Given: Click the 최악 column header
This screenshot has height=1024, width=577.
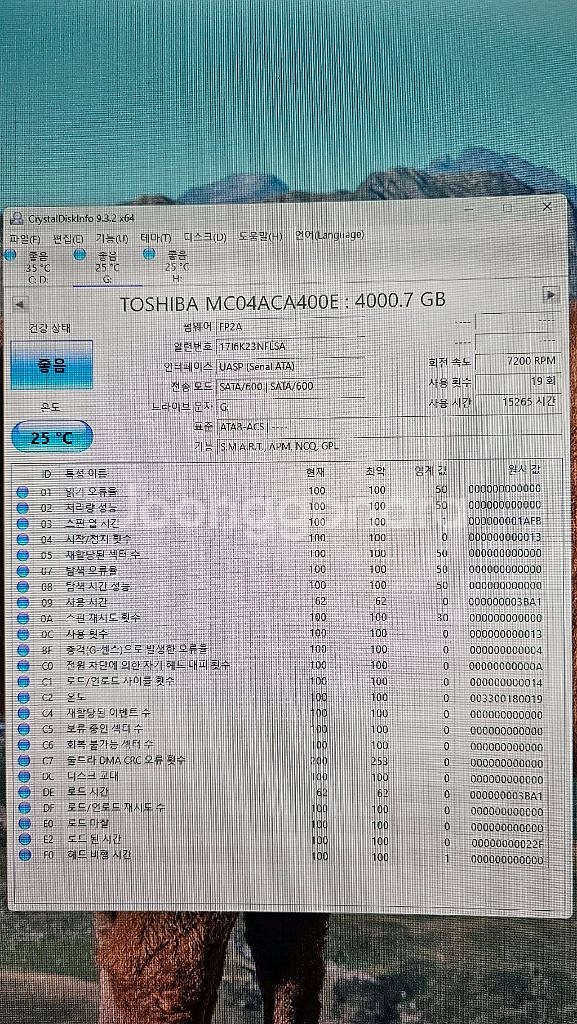Looking at the screenshot, I should point(376,471).
